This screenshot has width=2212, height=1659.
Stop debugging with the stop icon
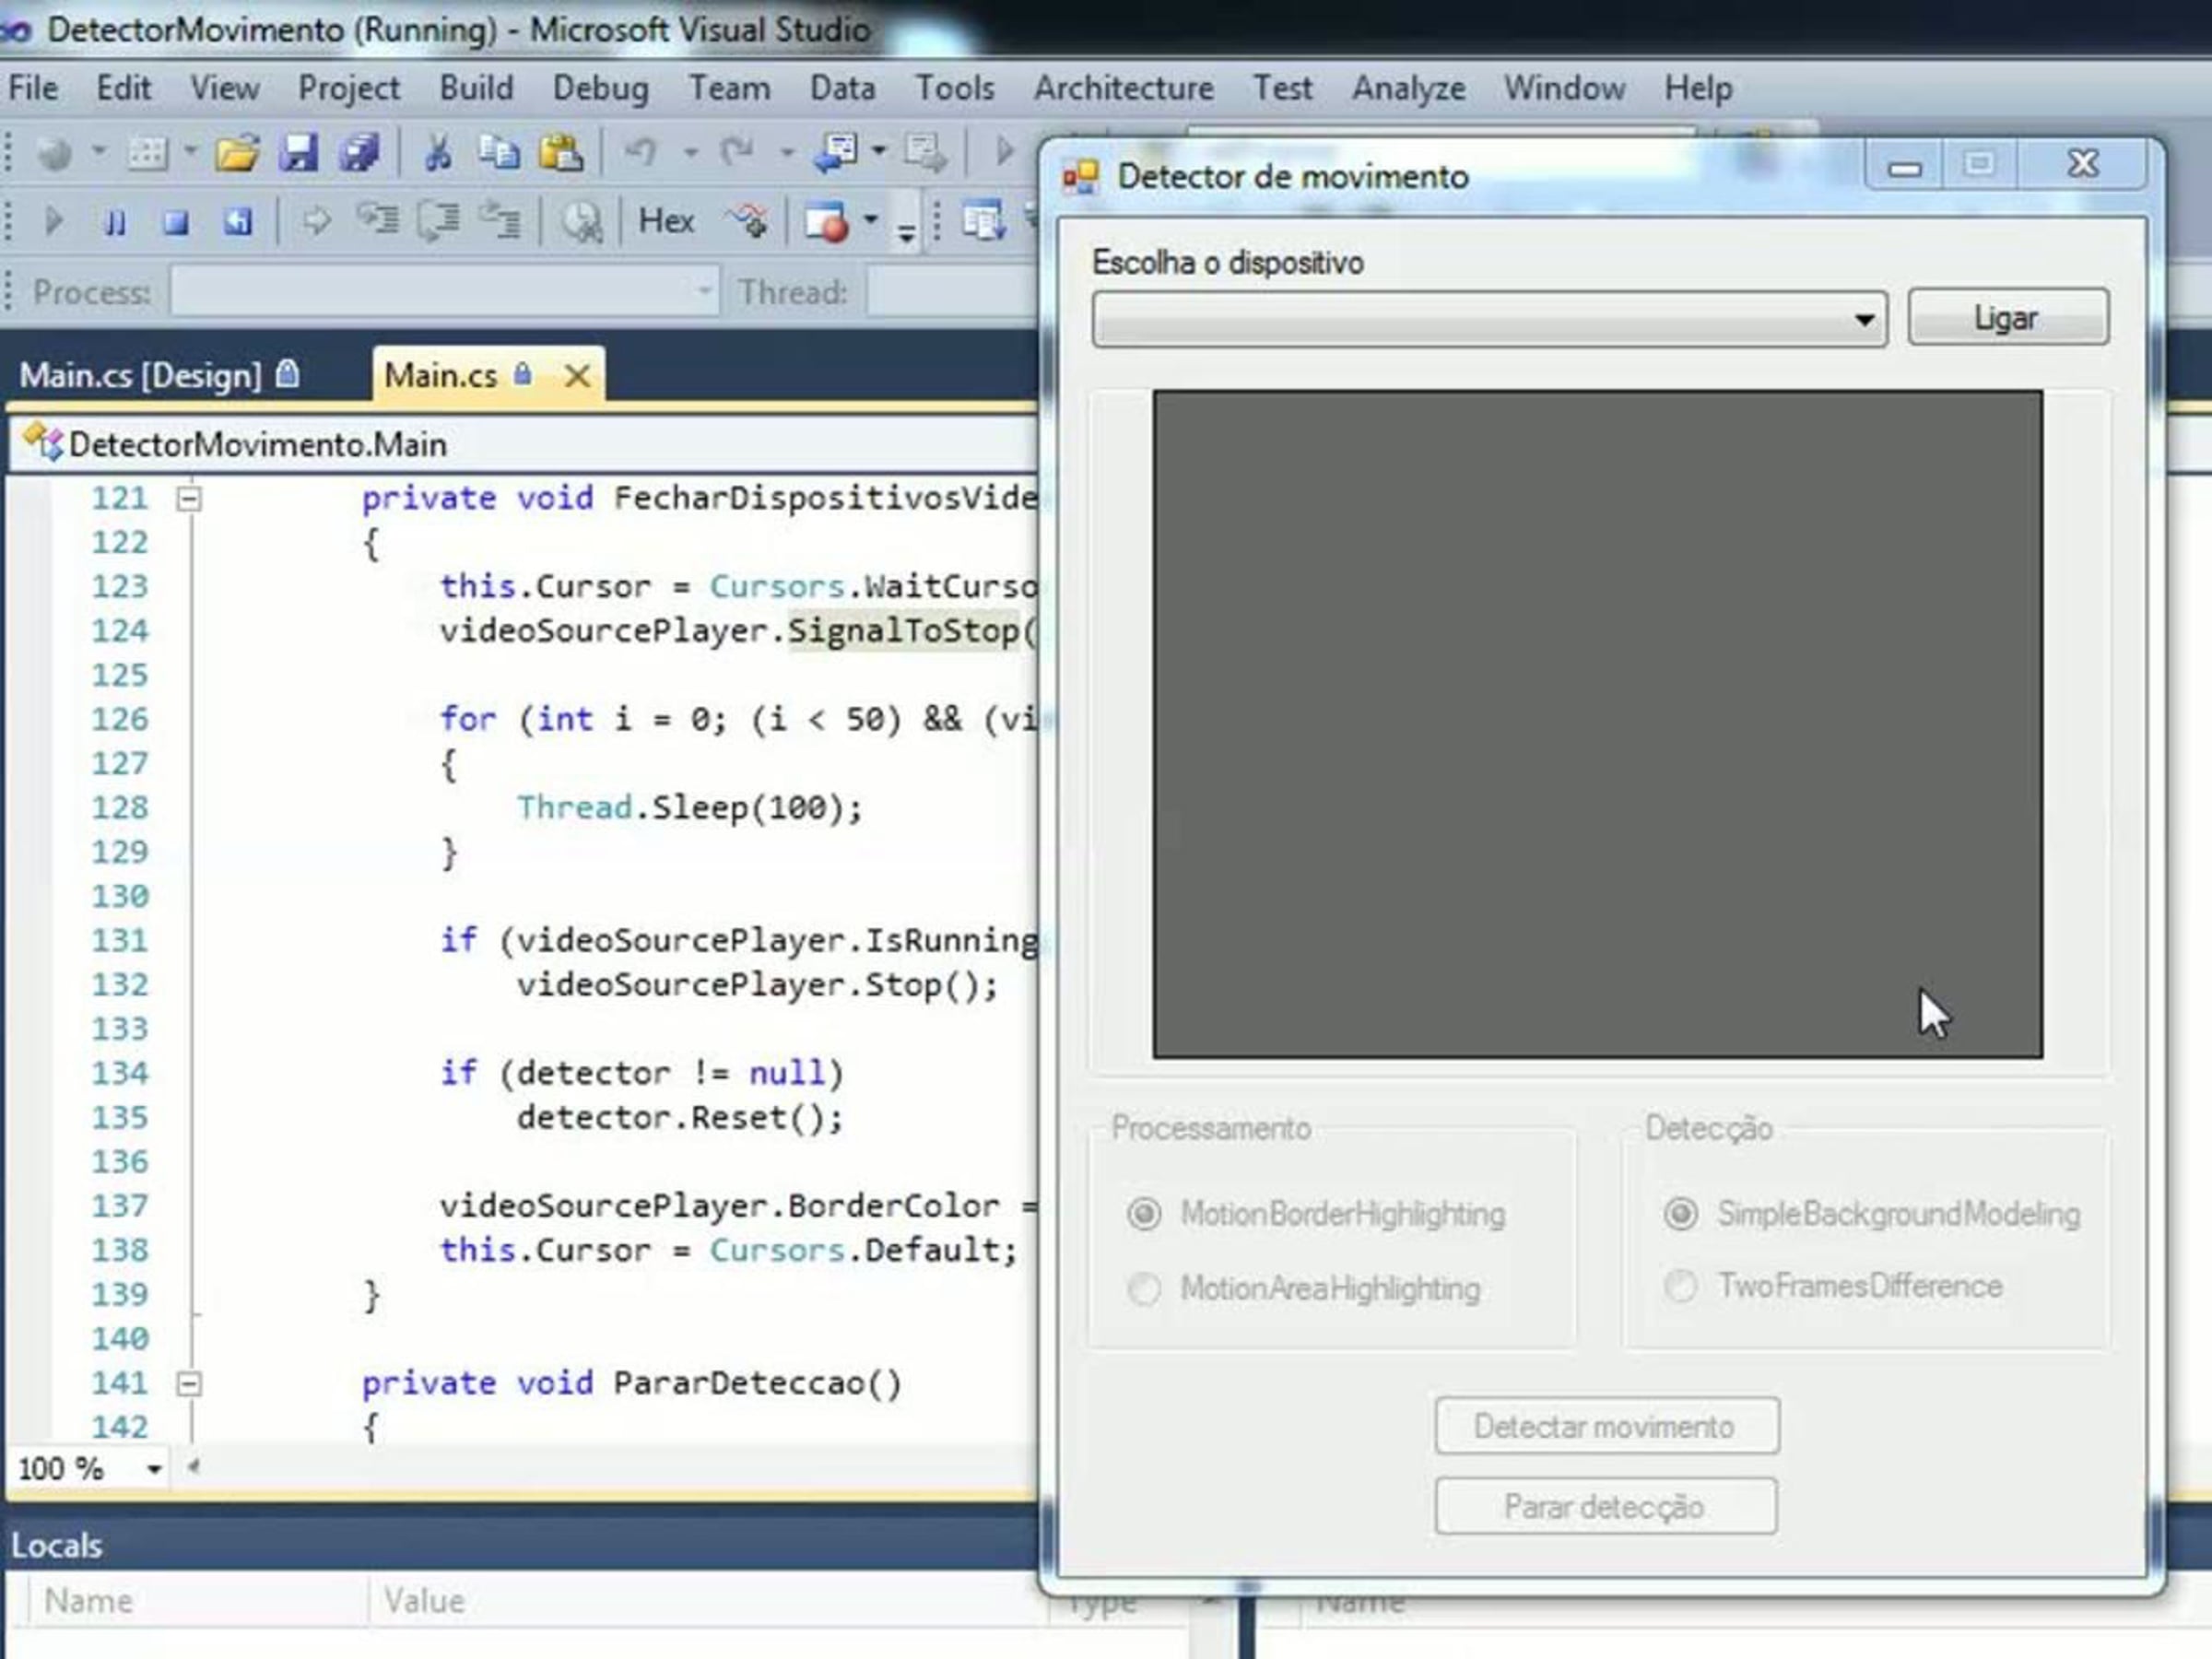pyautogui.click(x=176, y=221)
